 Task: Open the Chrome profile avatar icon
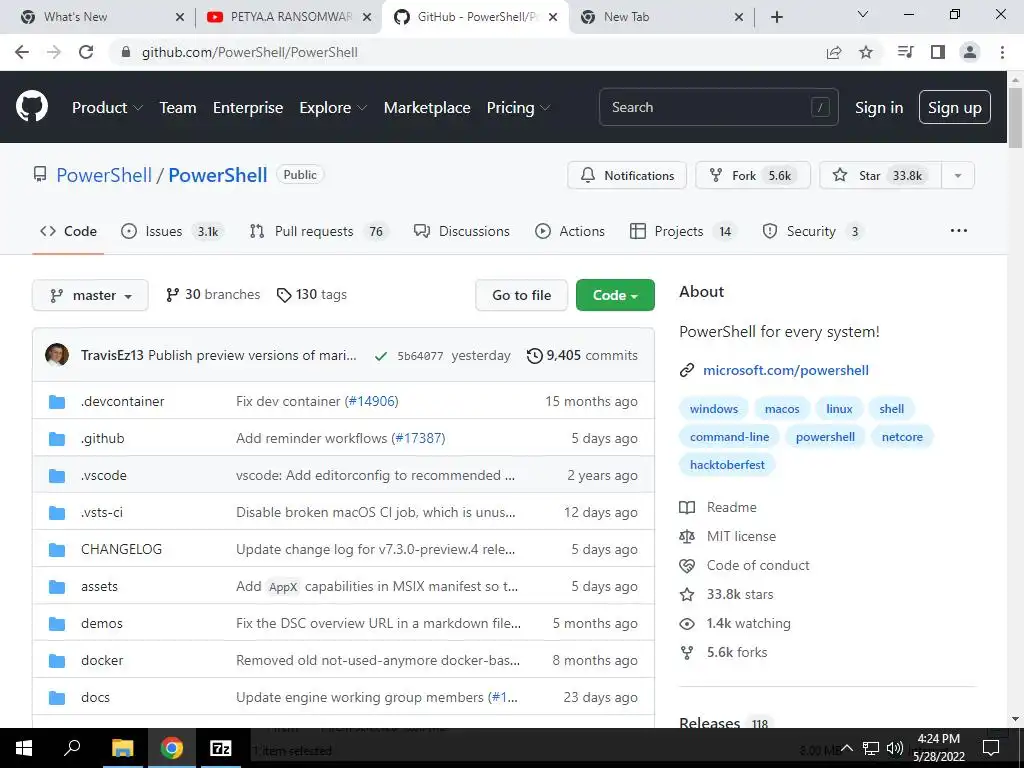pyautogui.click(x=970, y=52)
